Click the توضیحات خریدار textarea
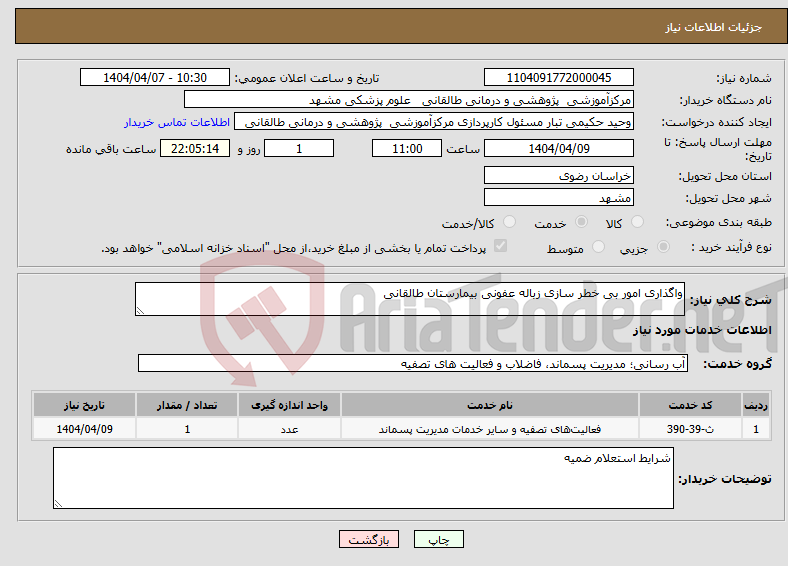Viewport: 788px width, 566px height. pos(363,478)
